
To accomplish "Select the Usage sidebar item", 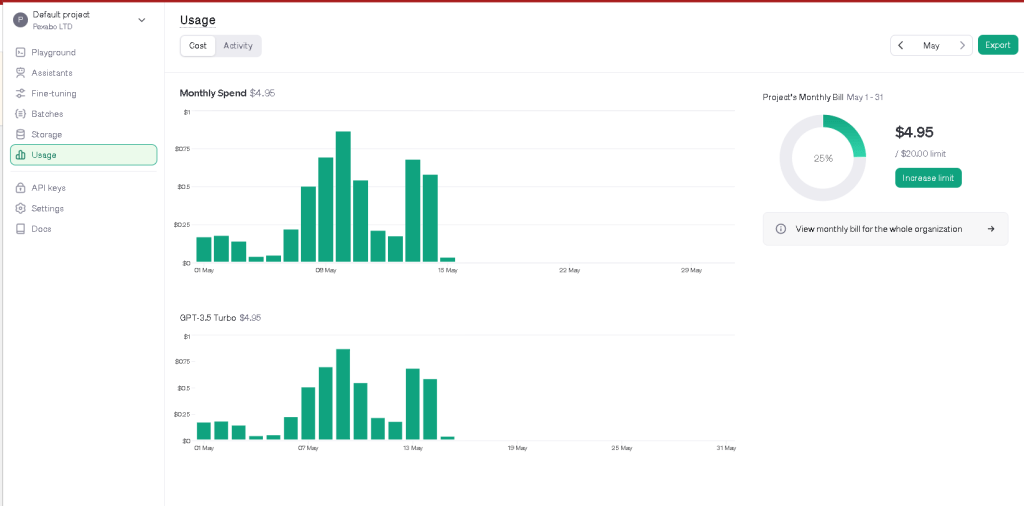I will (x=84, y=155).
